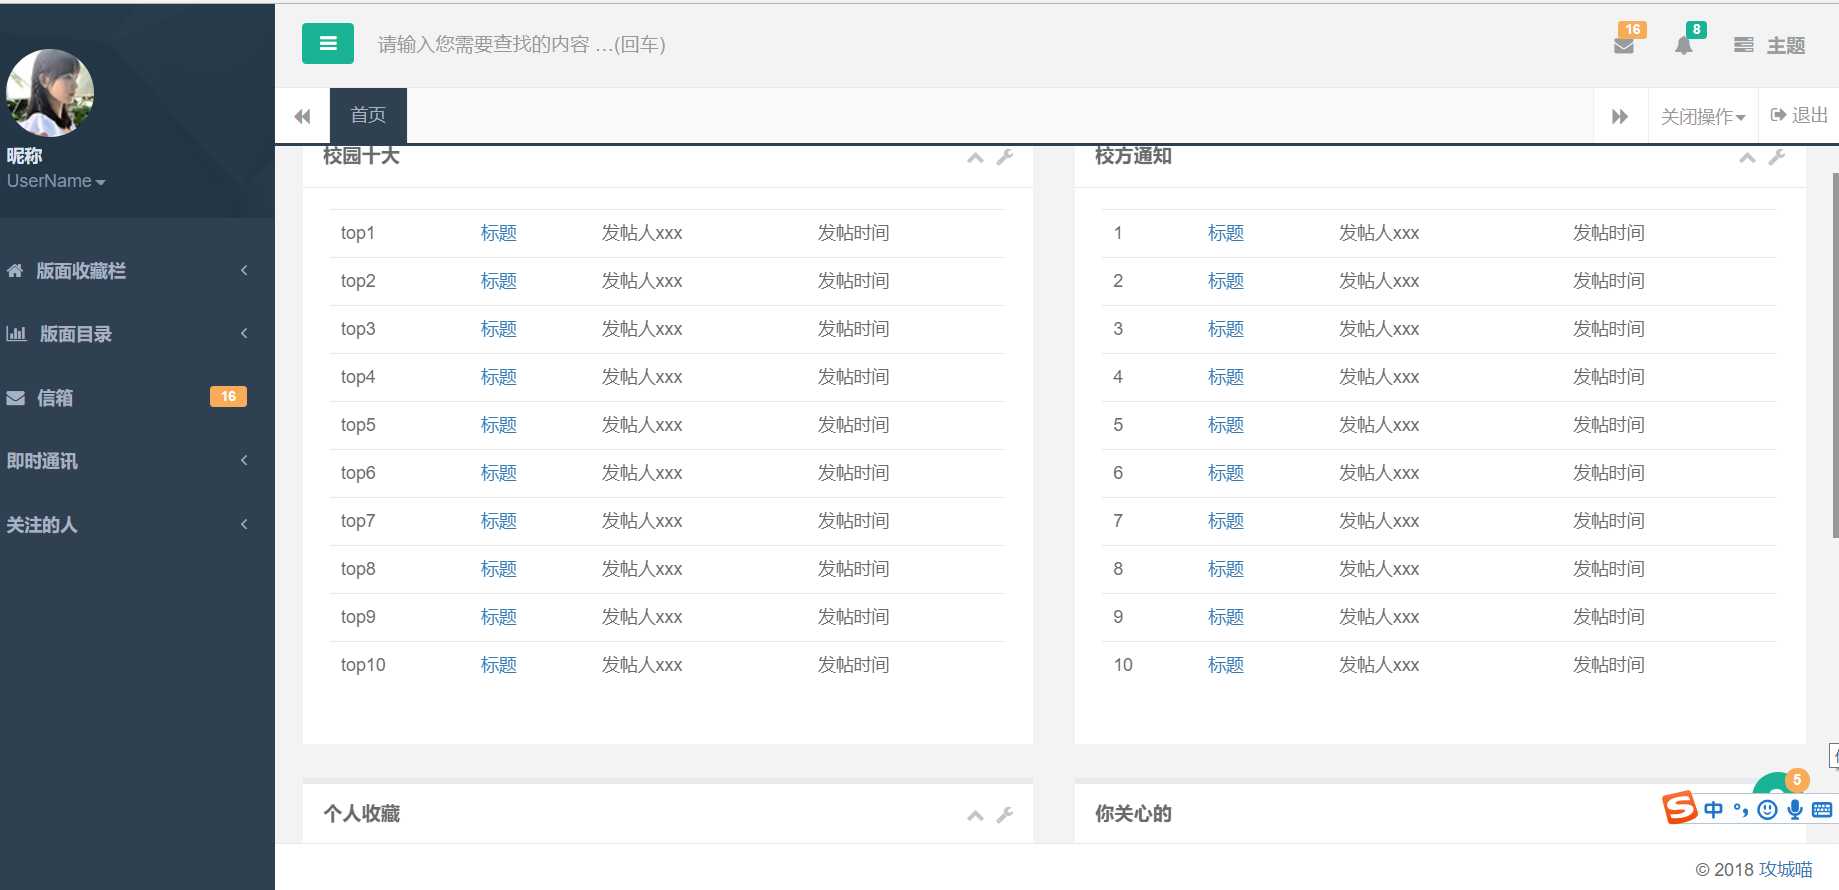The image size is (1839, 890).
Task: Expand 即时通讯 sidebar menu
Action: point(137,461)
